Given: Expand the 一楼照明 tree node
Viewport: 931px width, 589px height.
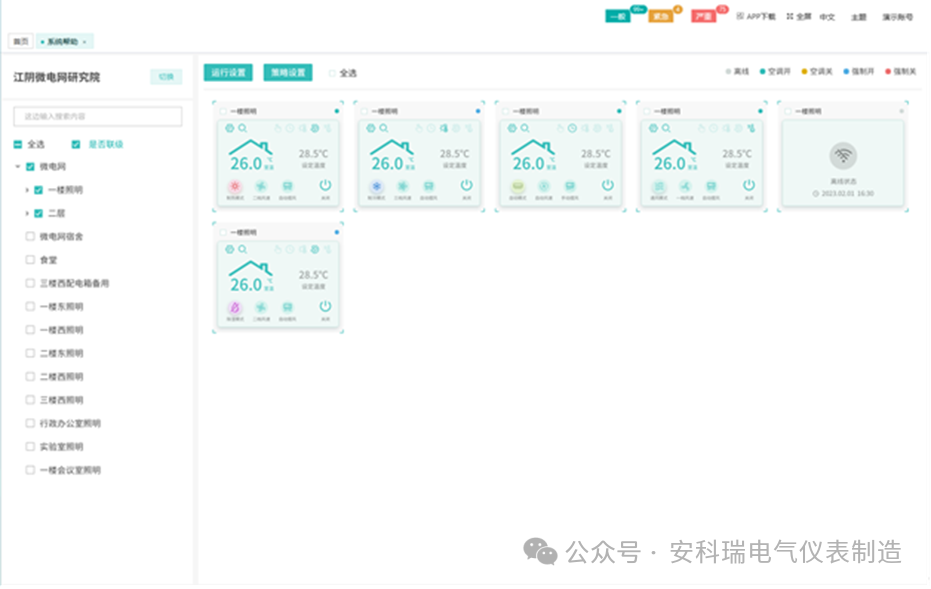Looking at the screenshot, I should (27, 190).
